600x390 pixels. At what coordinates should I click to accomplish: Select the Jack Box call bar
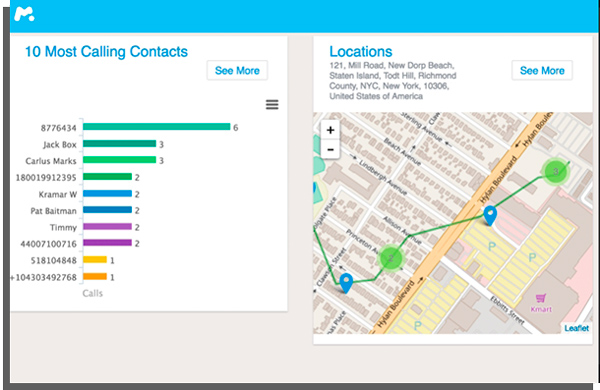click(x=119, y=144)
